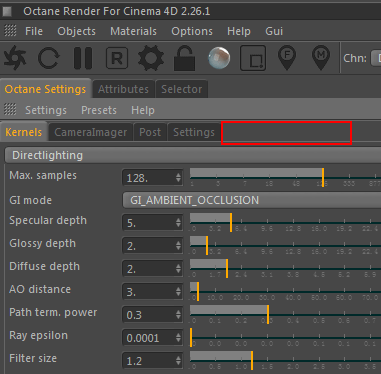
Task: Switch to the CameraImager tab
Action: (91, 132)
